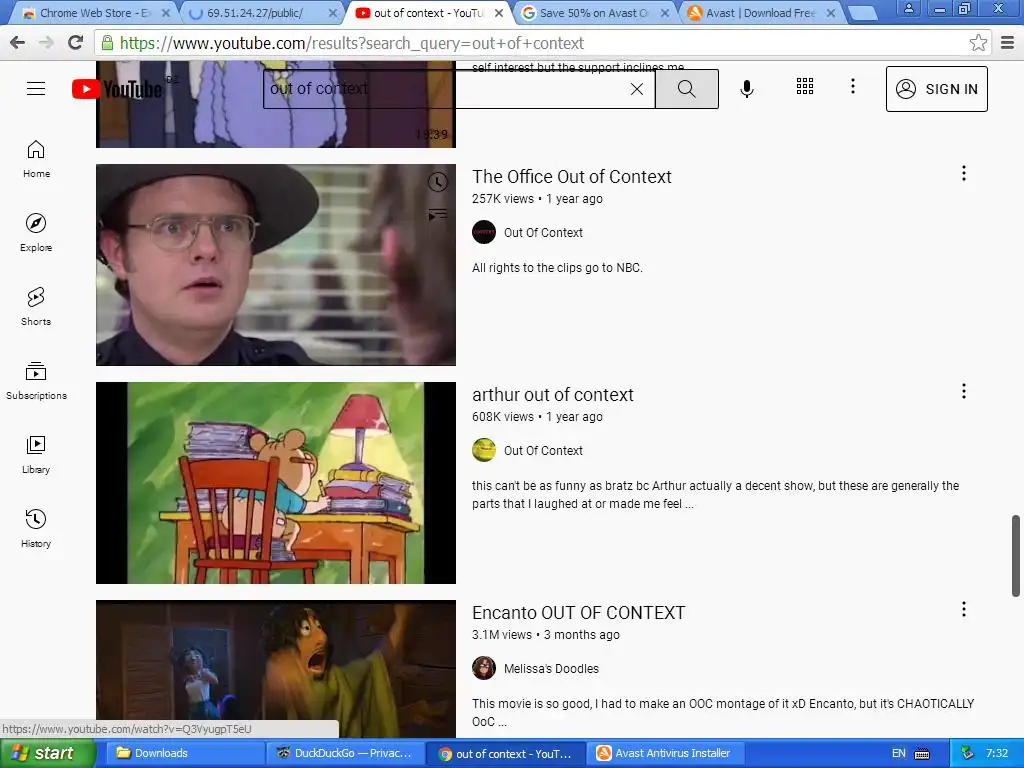Open a new tab button

(862, 13)
